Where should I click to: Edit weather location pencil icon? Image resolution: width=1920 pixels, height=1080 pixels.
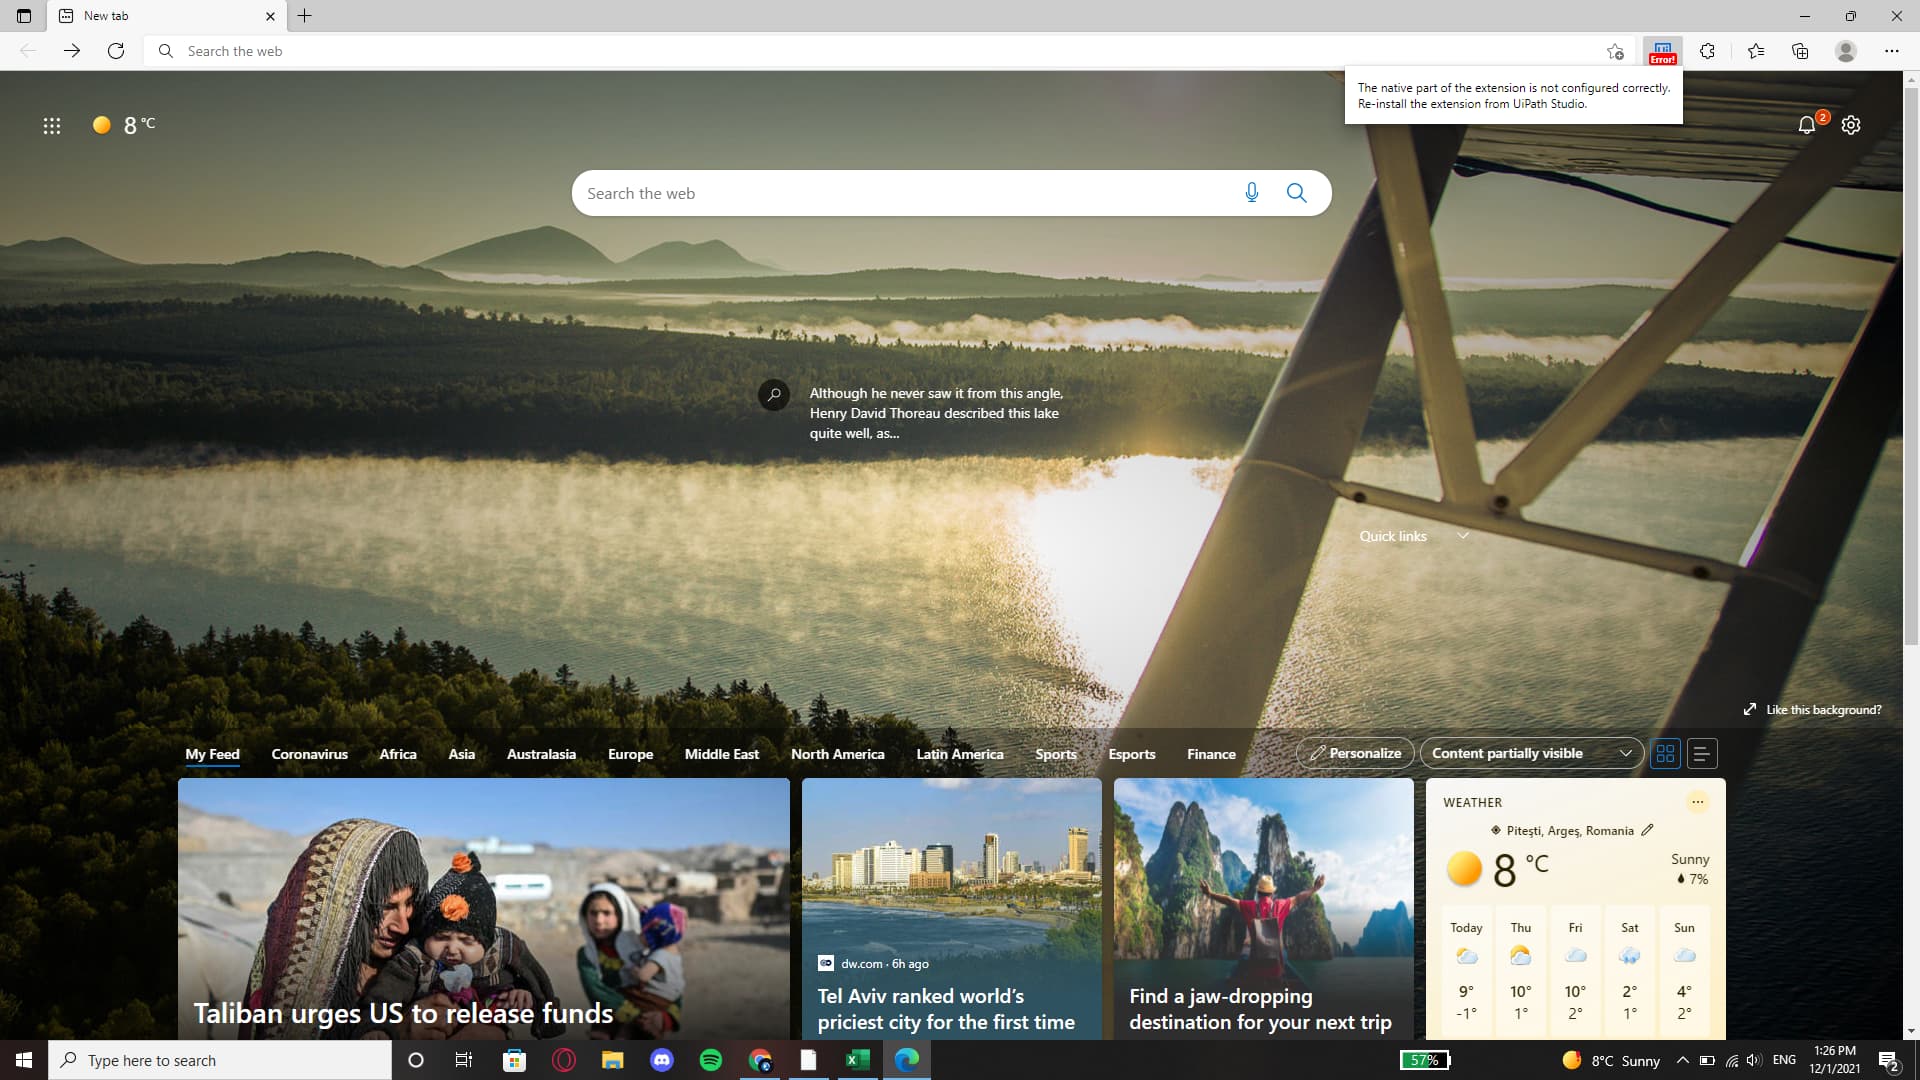pyautogui.click(x=1647, y=830)
